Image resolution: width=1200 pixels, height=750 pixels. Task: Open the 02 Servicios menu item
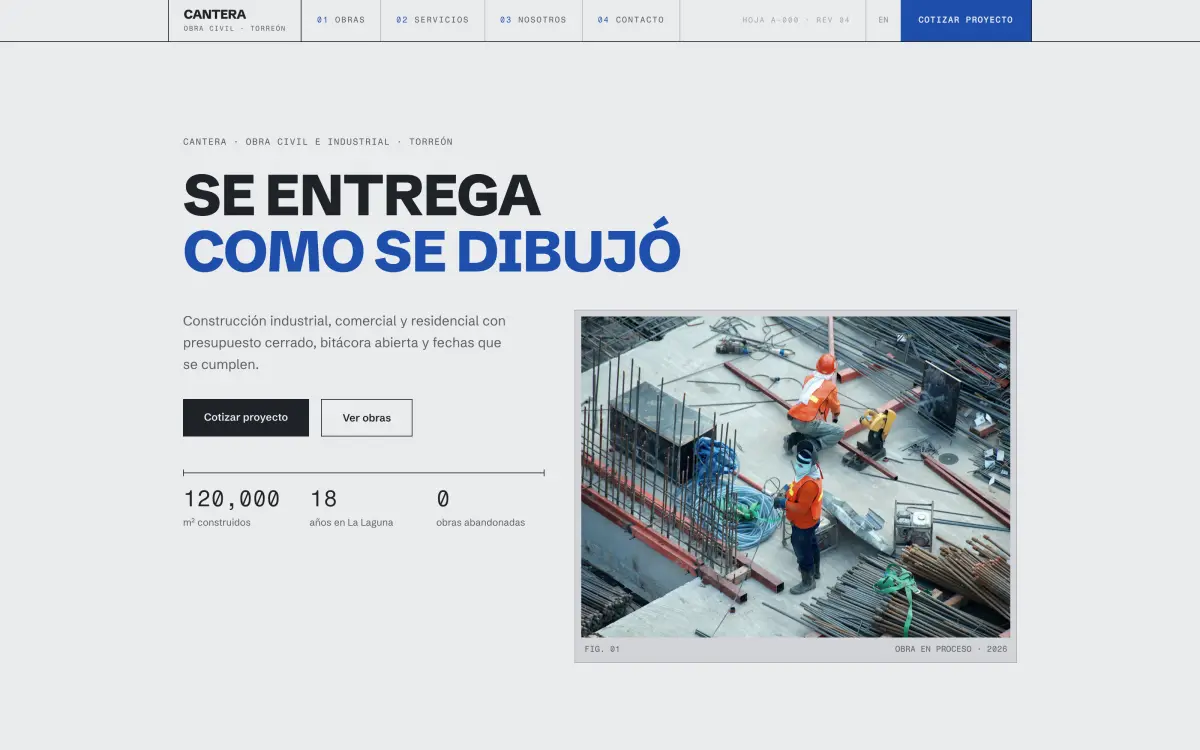(x=432, y=20)
